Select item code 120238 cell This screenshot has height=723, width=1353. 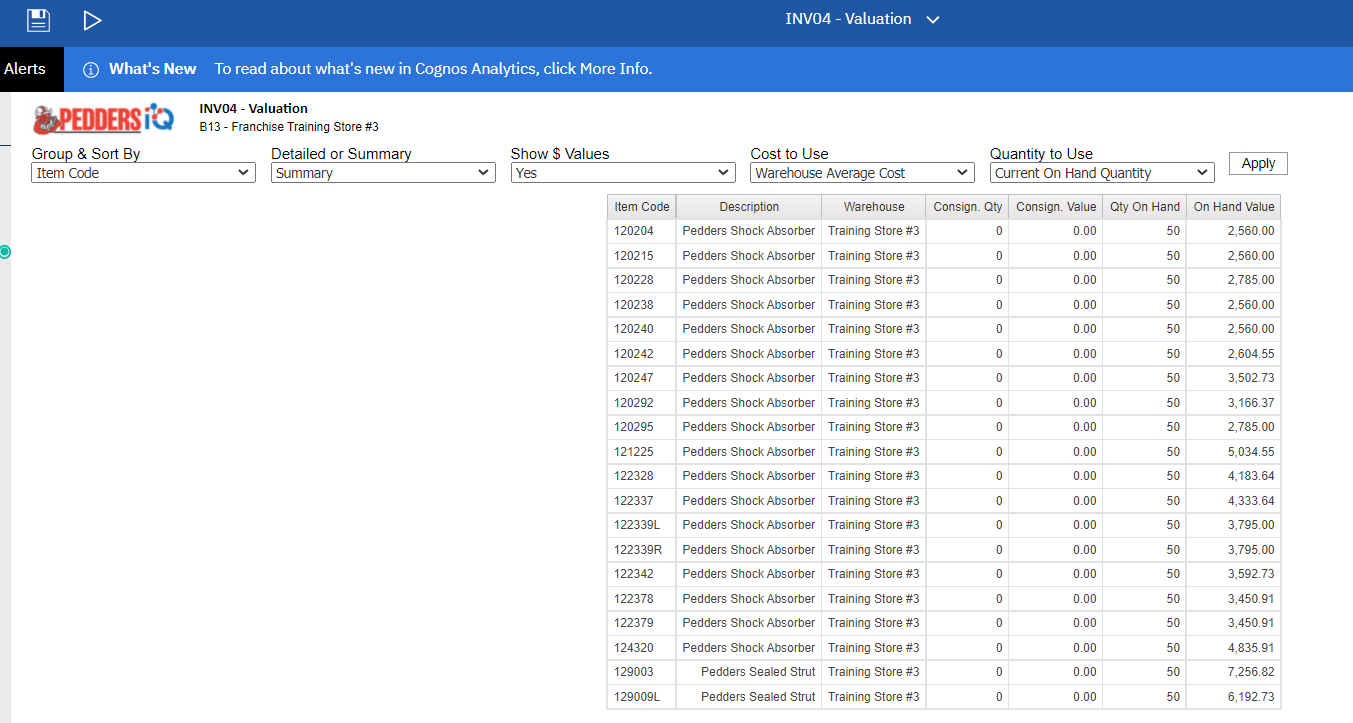[642, 305]
